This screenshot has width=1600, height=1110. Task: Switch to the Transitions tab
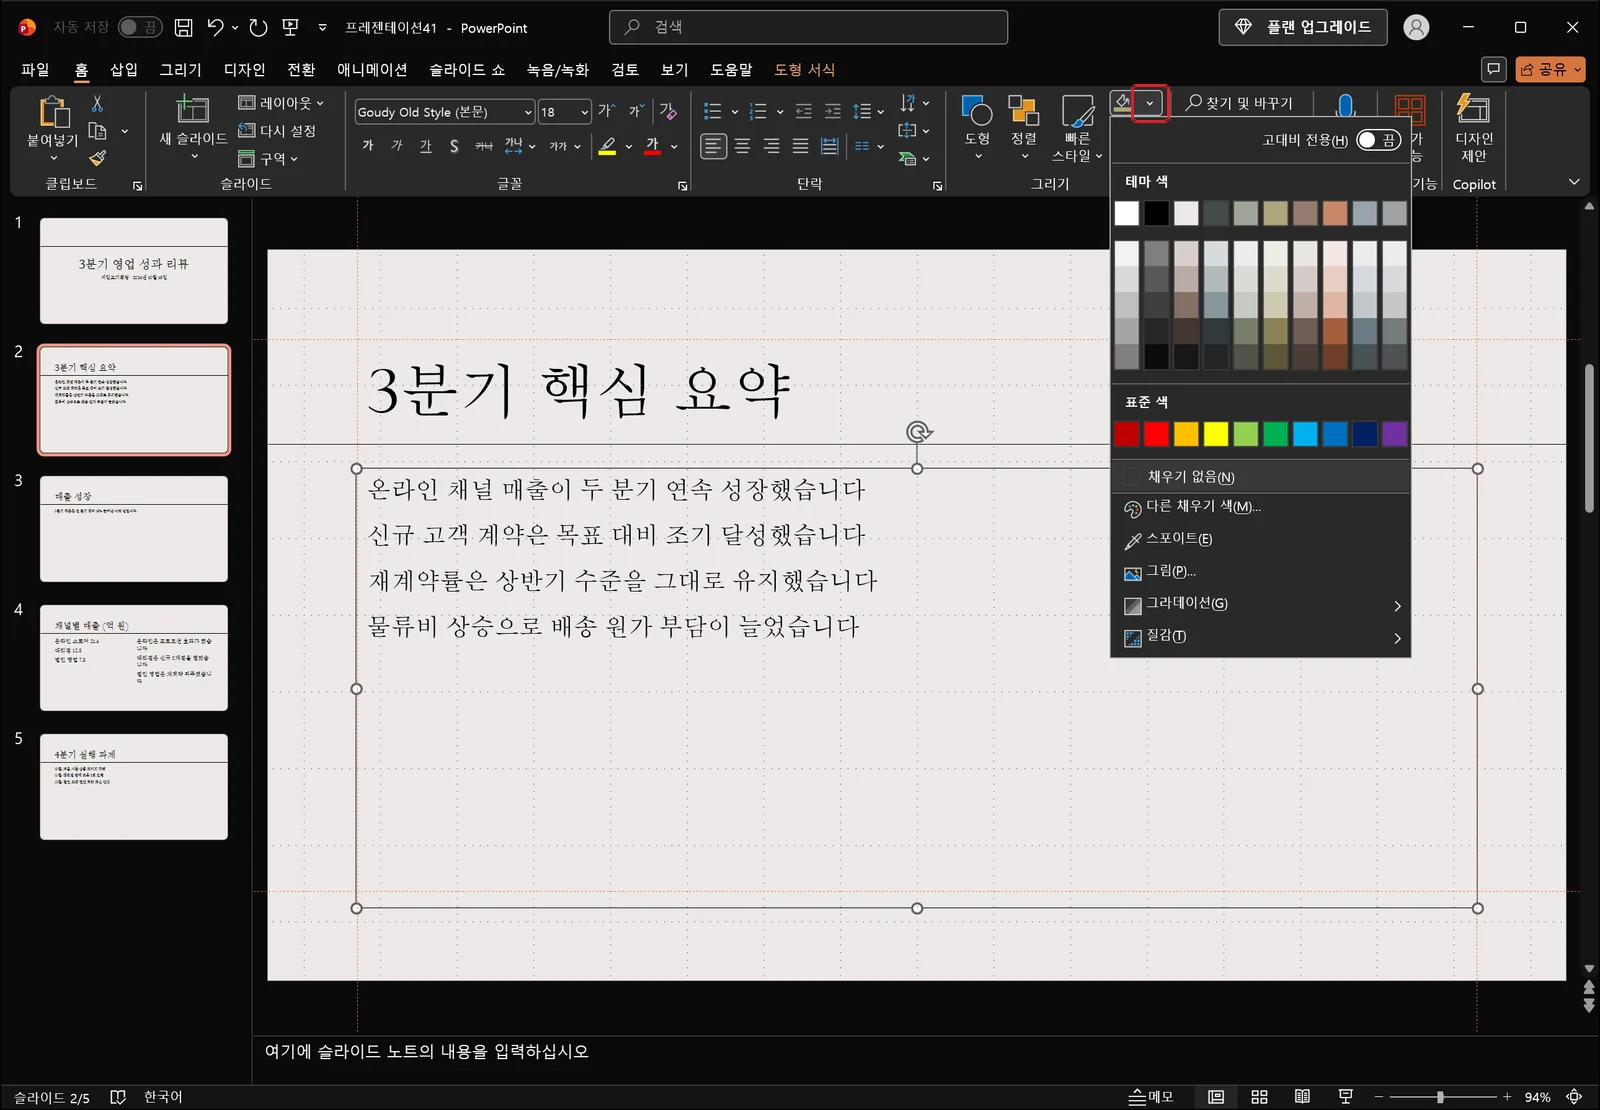pos(301,69)
